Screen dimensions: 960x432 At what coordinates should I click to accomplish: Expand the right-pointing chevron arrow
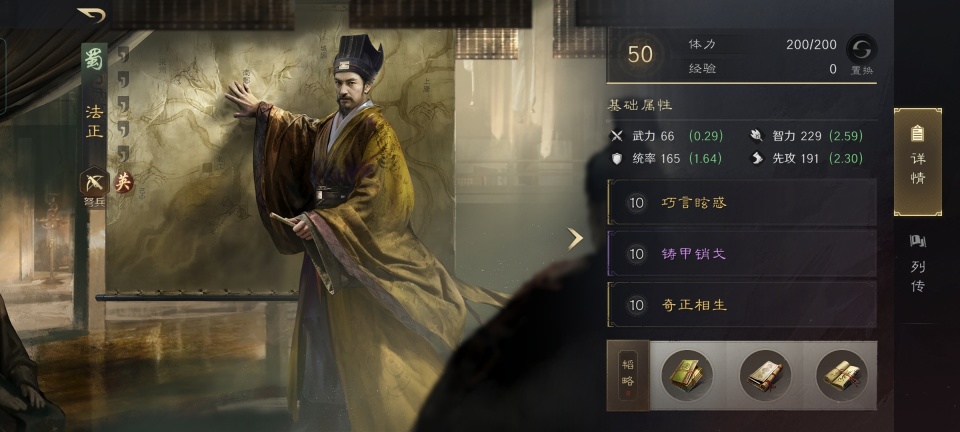pos(574,239)
